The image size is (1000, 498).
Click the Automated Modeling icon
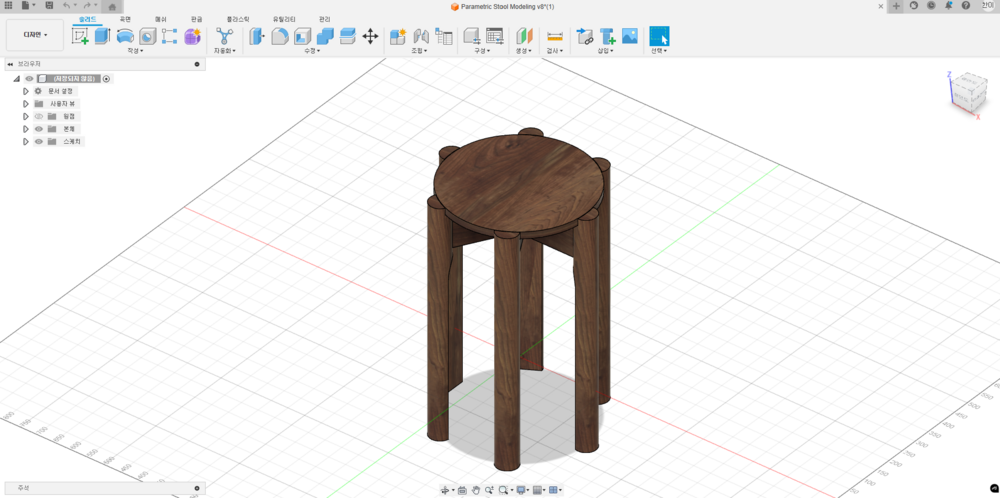pyautogui.click(x=224, y=36)
